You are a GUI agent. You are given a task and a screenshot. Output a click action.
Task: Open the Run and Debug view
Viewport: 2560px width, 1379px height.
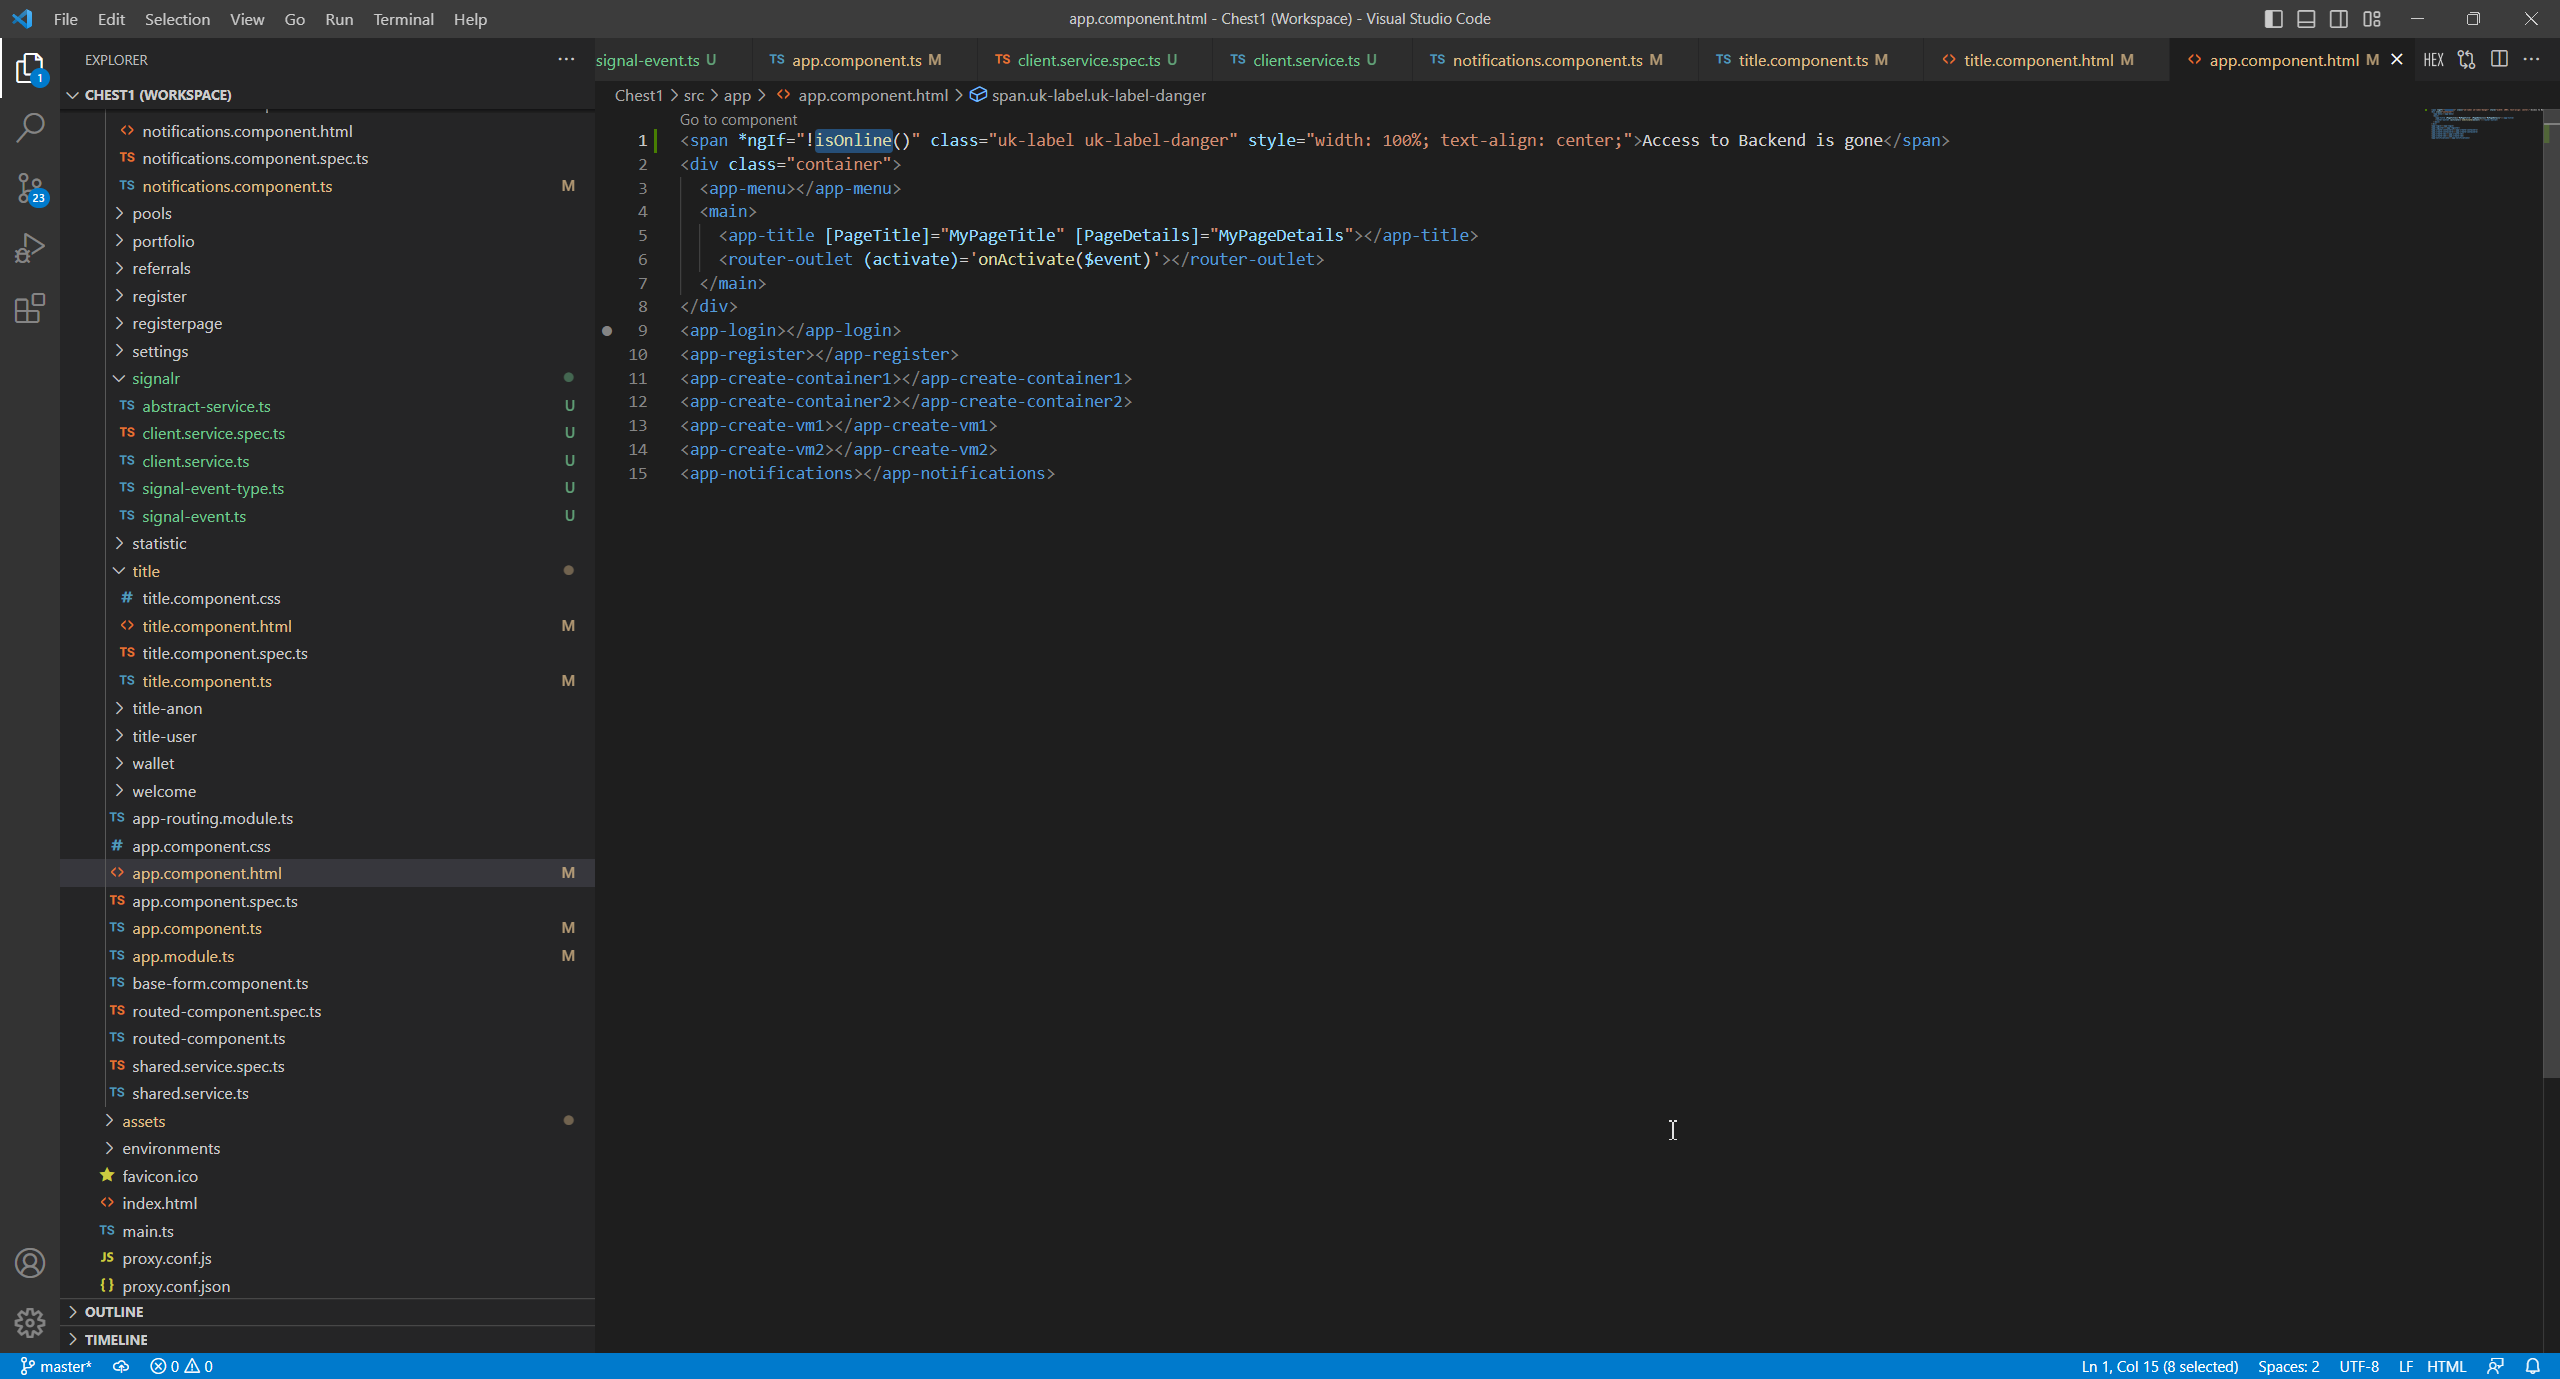pyautogui.click(x=30, y=248)
